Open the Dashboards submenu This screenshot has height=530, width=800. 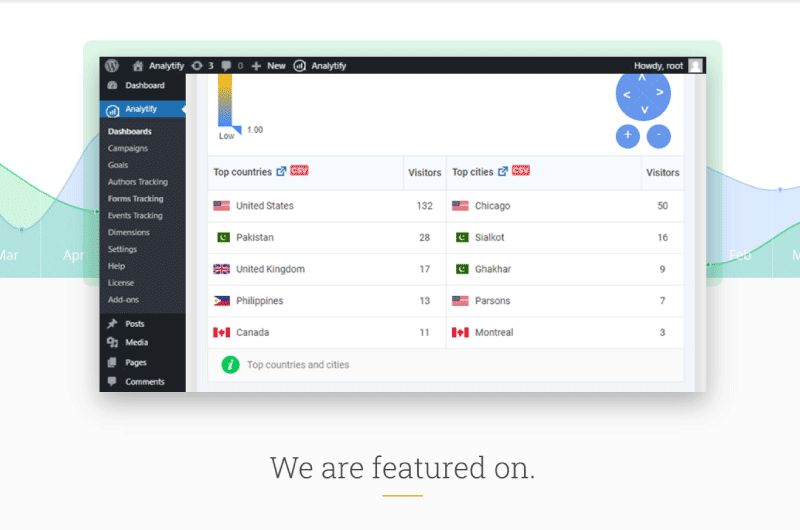[130, 131]
